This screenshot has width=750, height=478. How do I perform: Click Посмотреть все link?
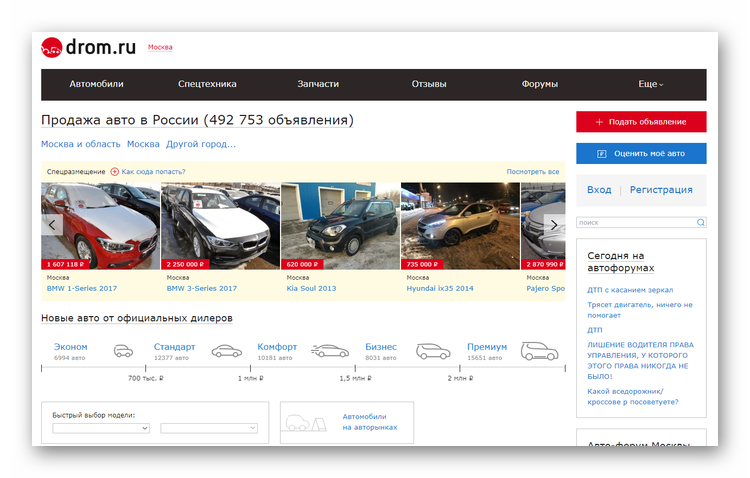click(x=533, y=172)
